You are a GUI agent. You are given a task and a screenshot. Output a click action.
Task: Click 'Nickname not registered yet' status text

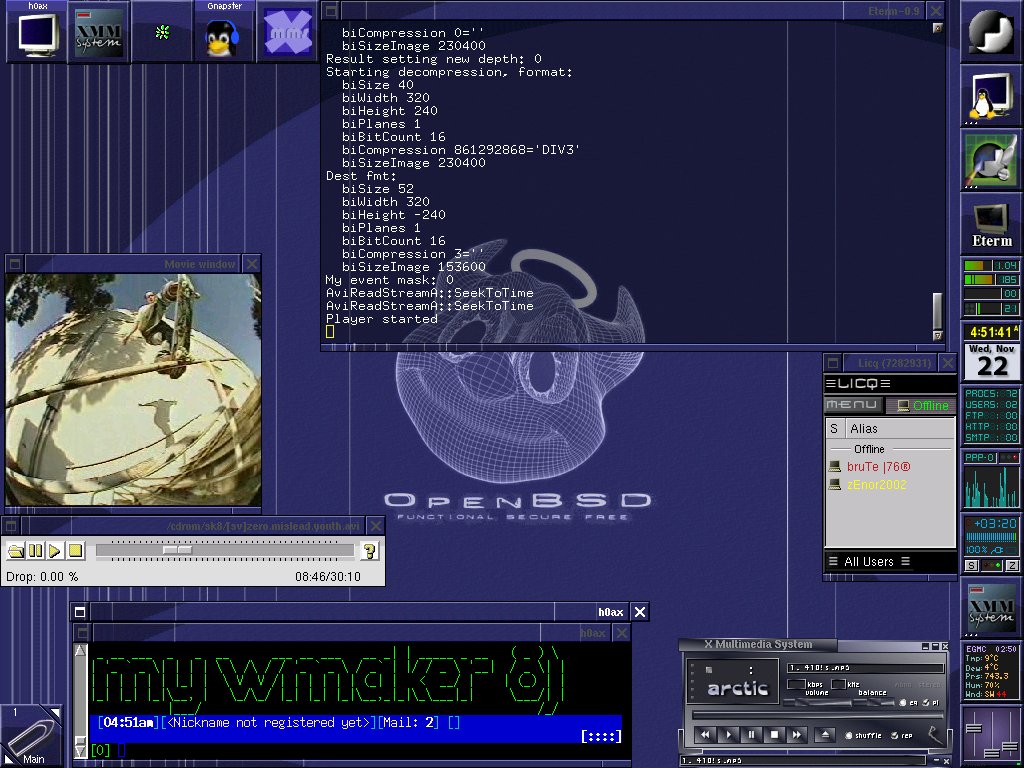(x=268, y=722)
